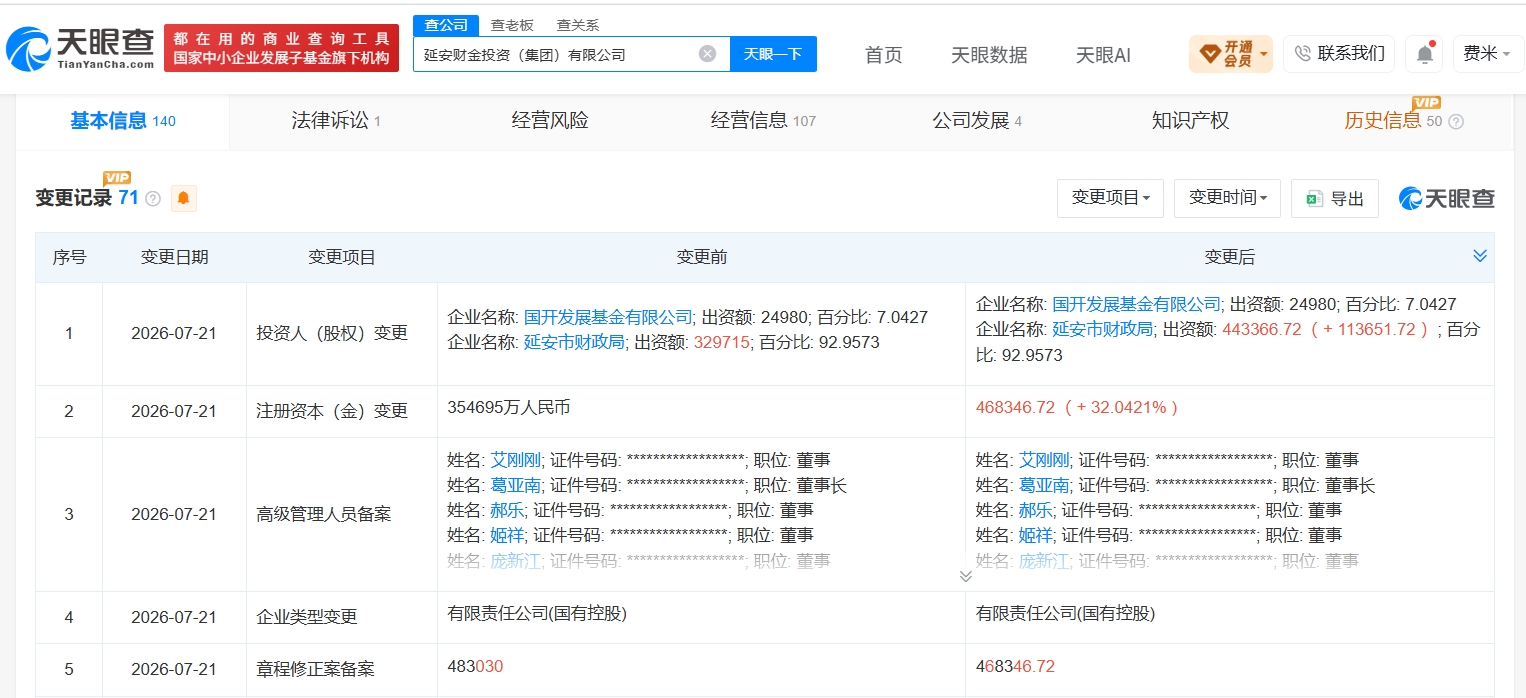Open 延安市财政局 link in 变更后 column

[x=1102, y=329]
